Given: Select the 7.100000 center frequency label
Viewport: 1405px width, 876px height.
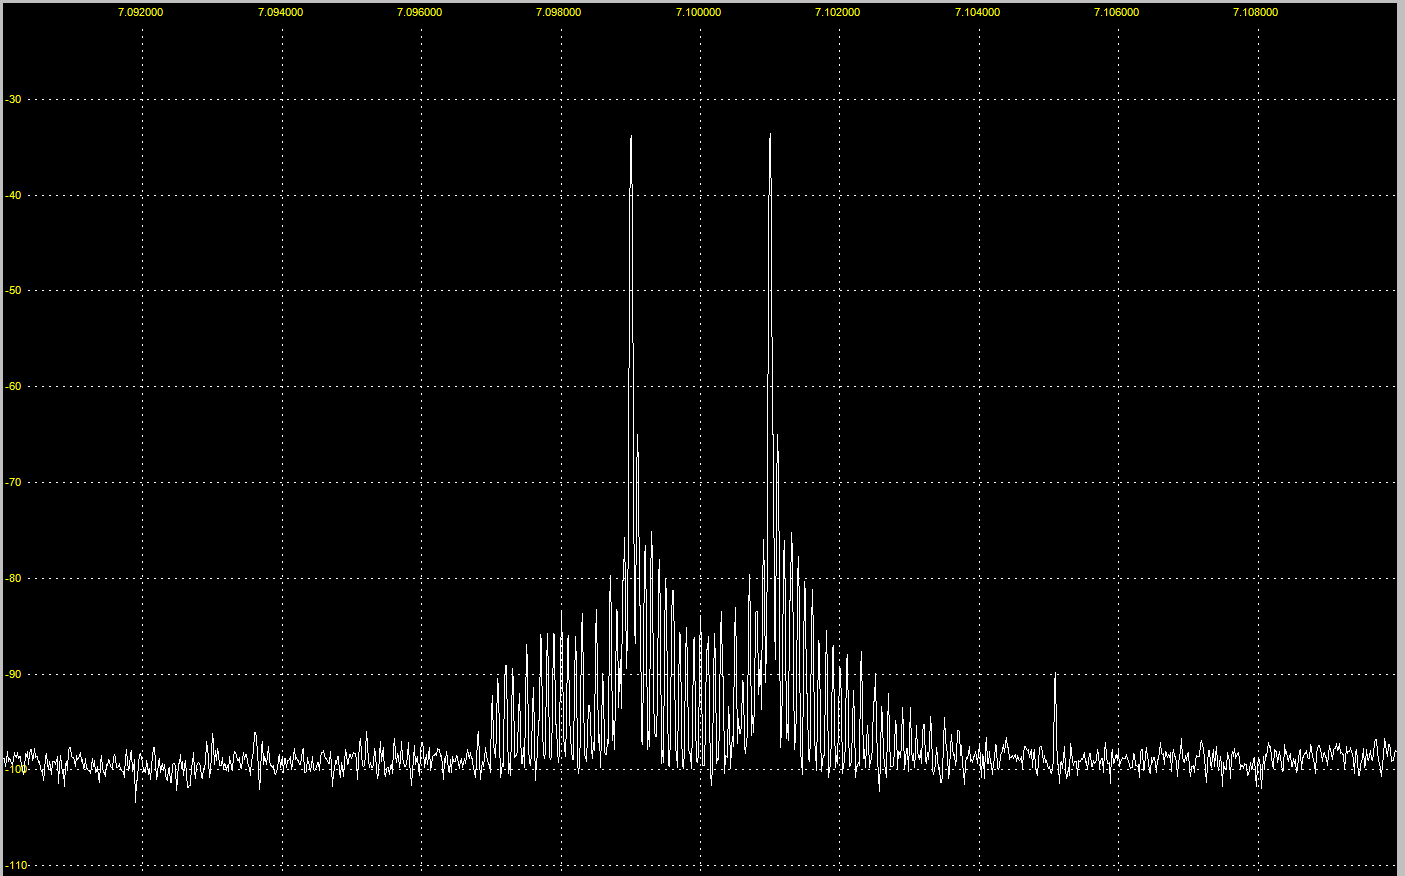Looking at the screenshot, I should click(698, 13).
